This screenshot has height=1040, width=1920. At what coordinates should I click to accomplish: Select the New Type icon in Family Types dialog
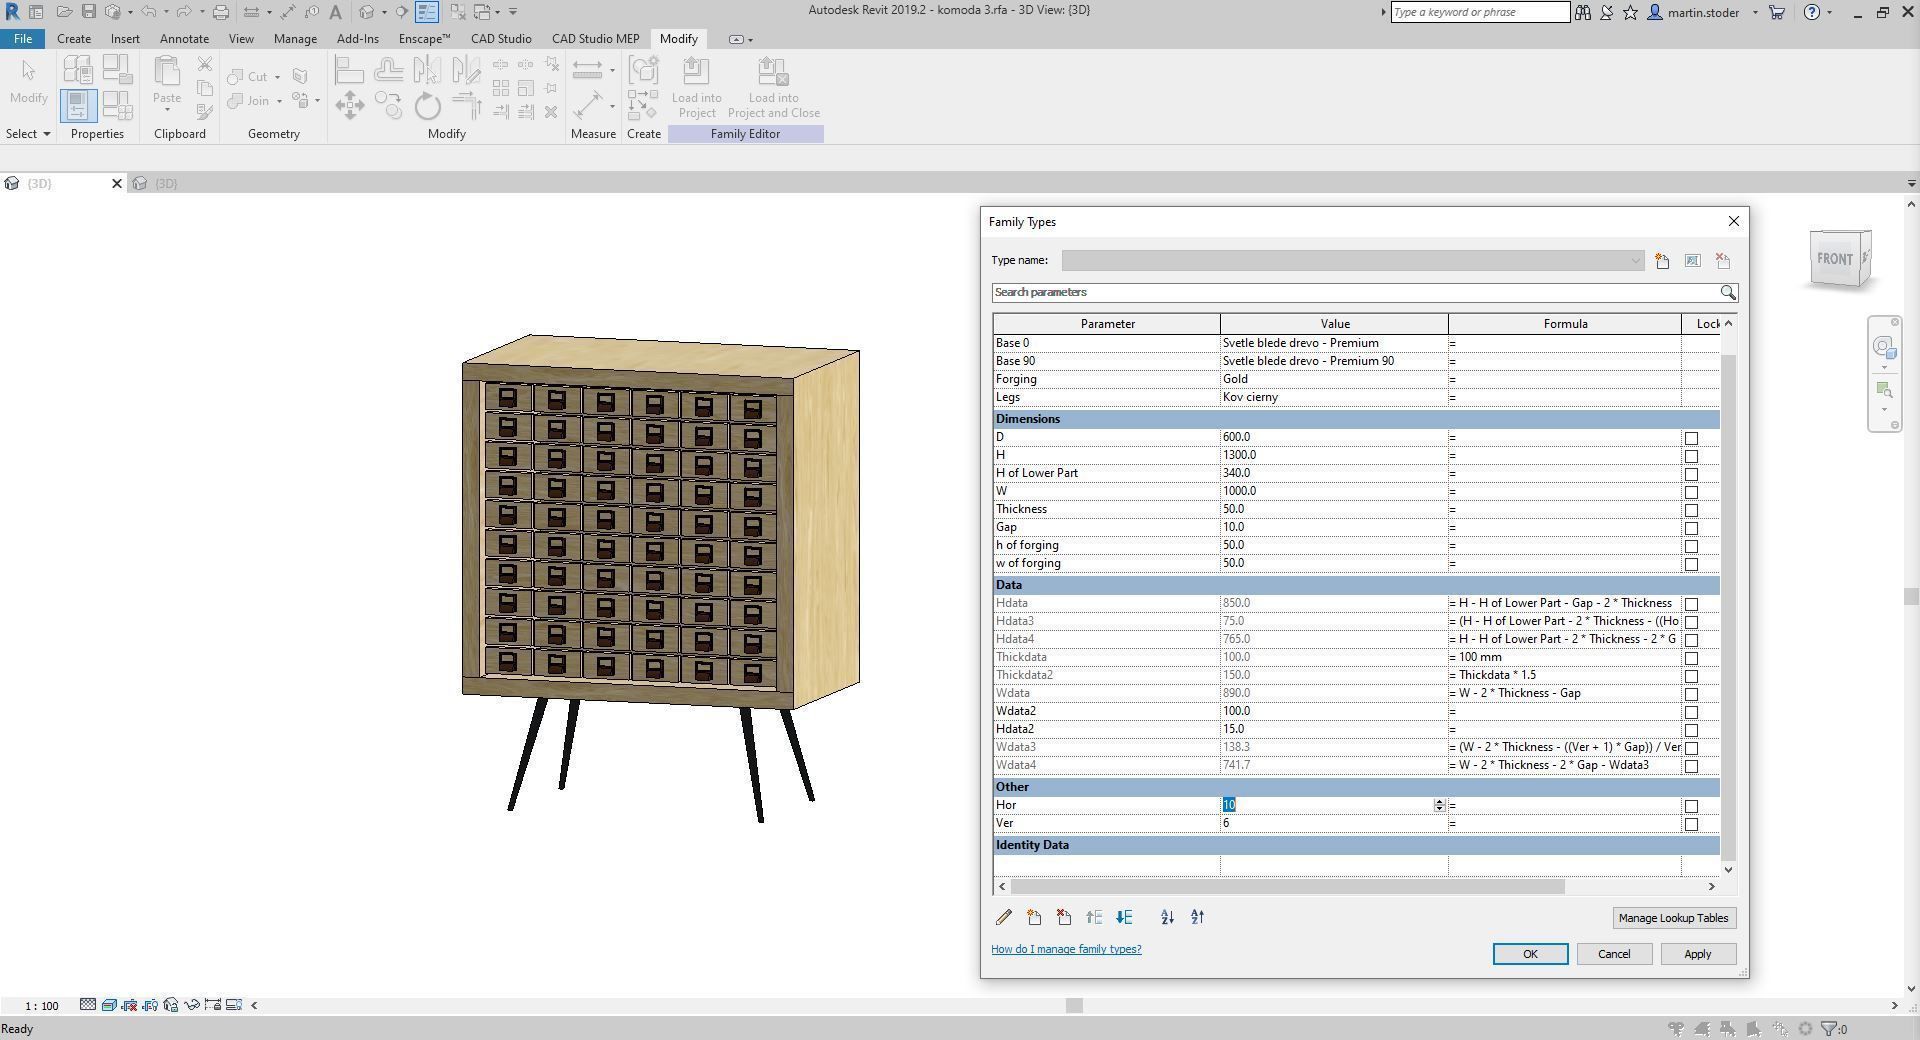1662,260
